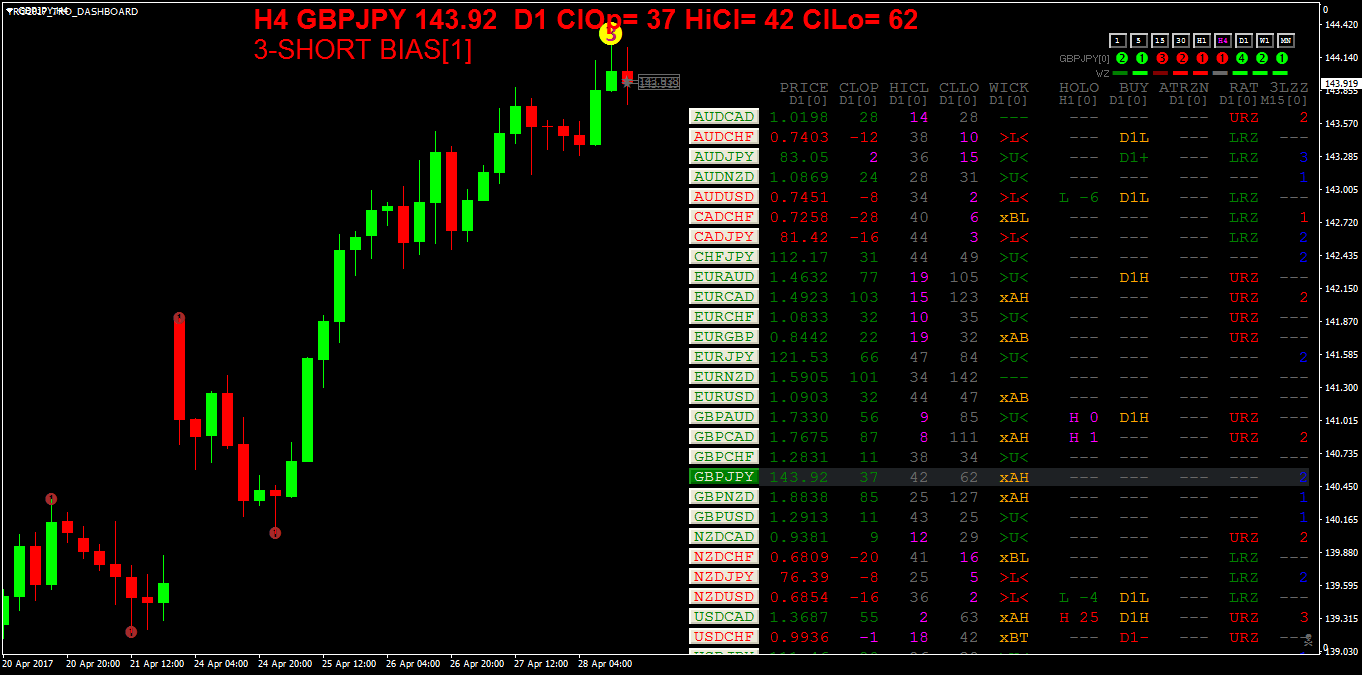Select the AUDNZD symbol button

[724, 177]
